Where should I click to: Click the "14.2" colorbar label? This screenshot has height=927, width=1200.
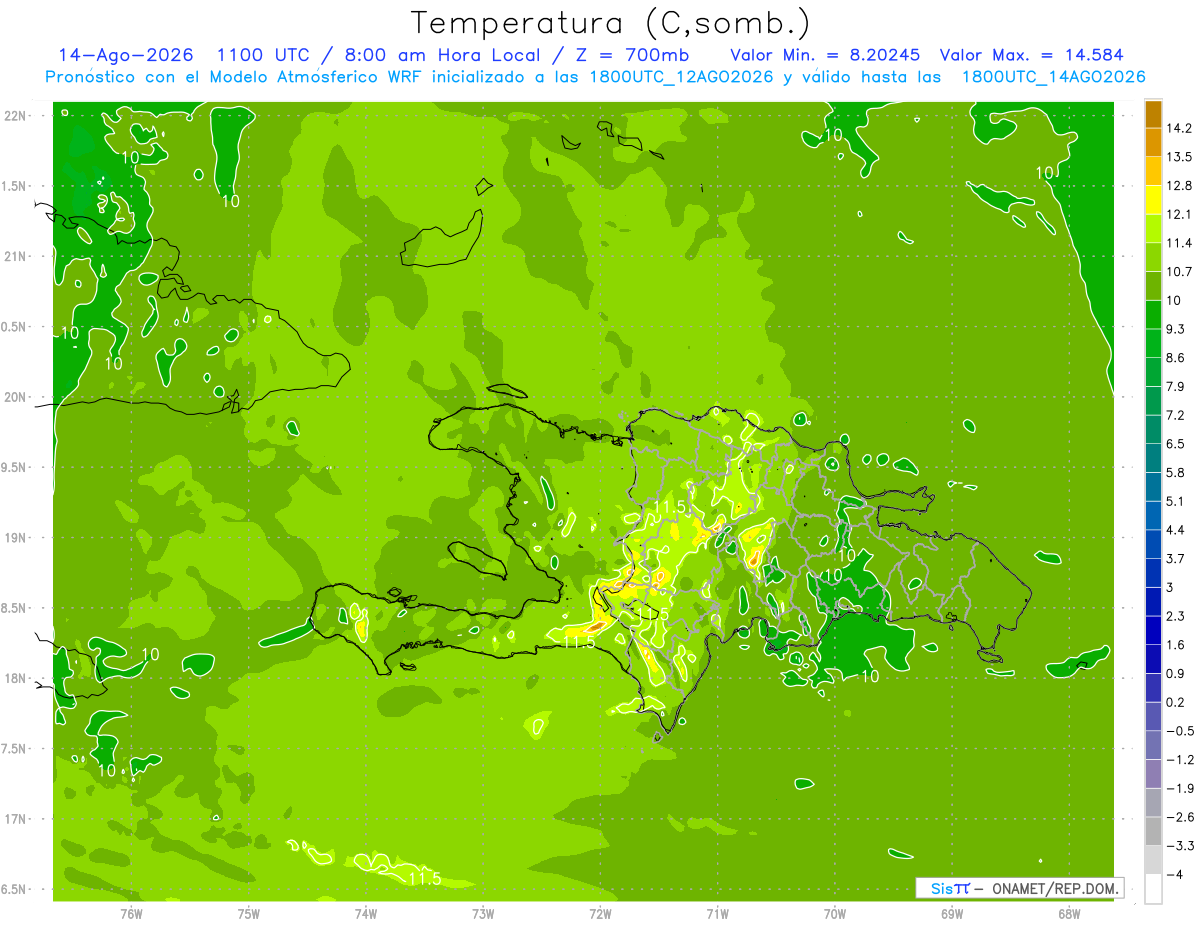[1180, 128]
